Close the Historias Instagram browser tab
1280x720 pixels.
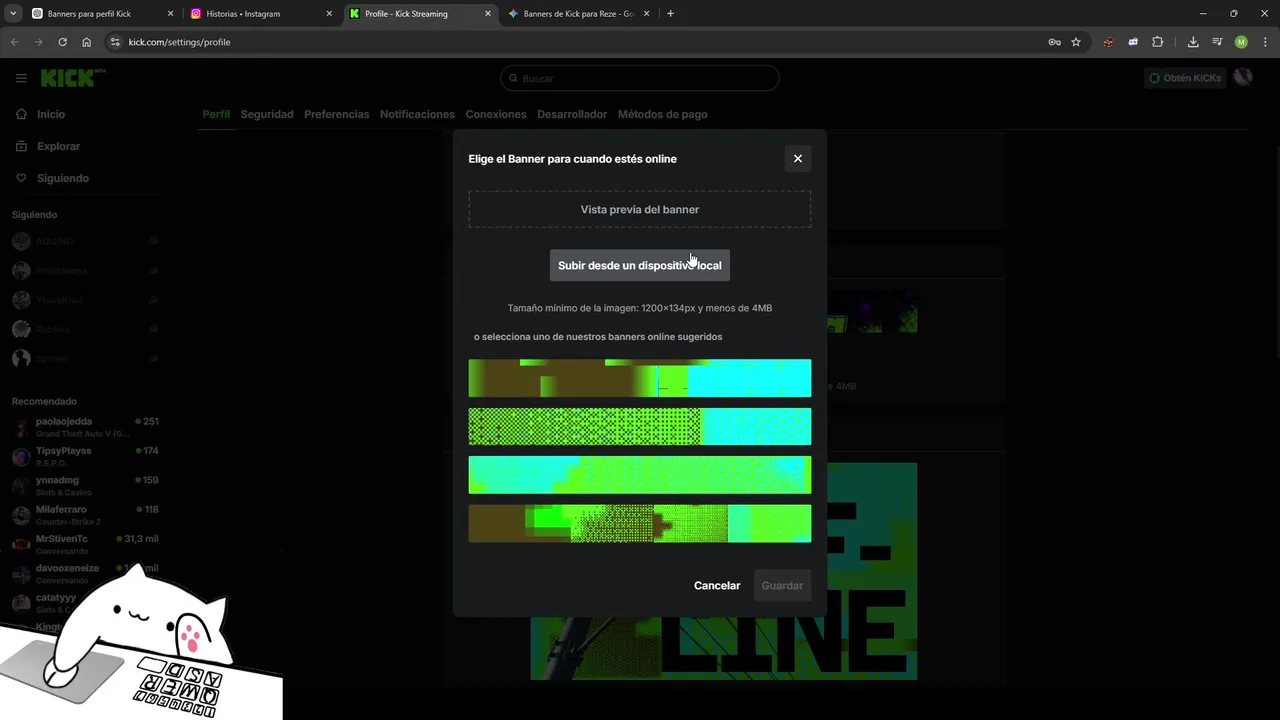tap(329, 14)
